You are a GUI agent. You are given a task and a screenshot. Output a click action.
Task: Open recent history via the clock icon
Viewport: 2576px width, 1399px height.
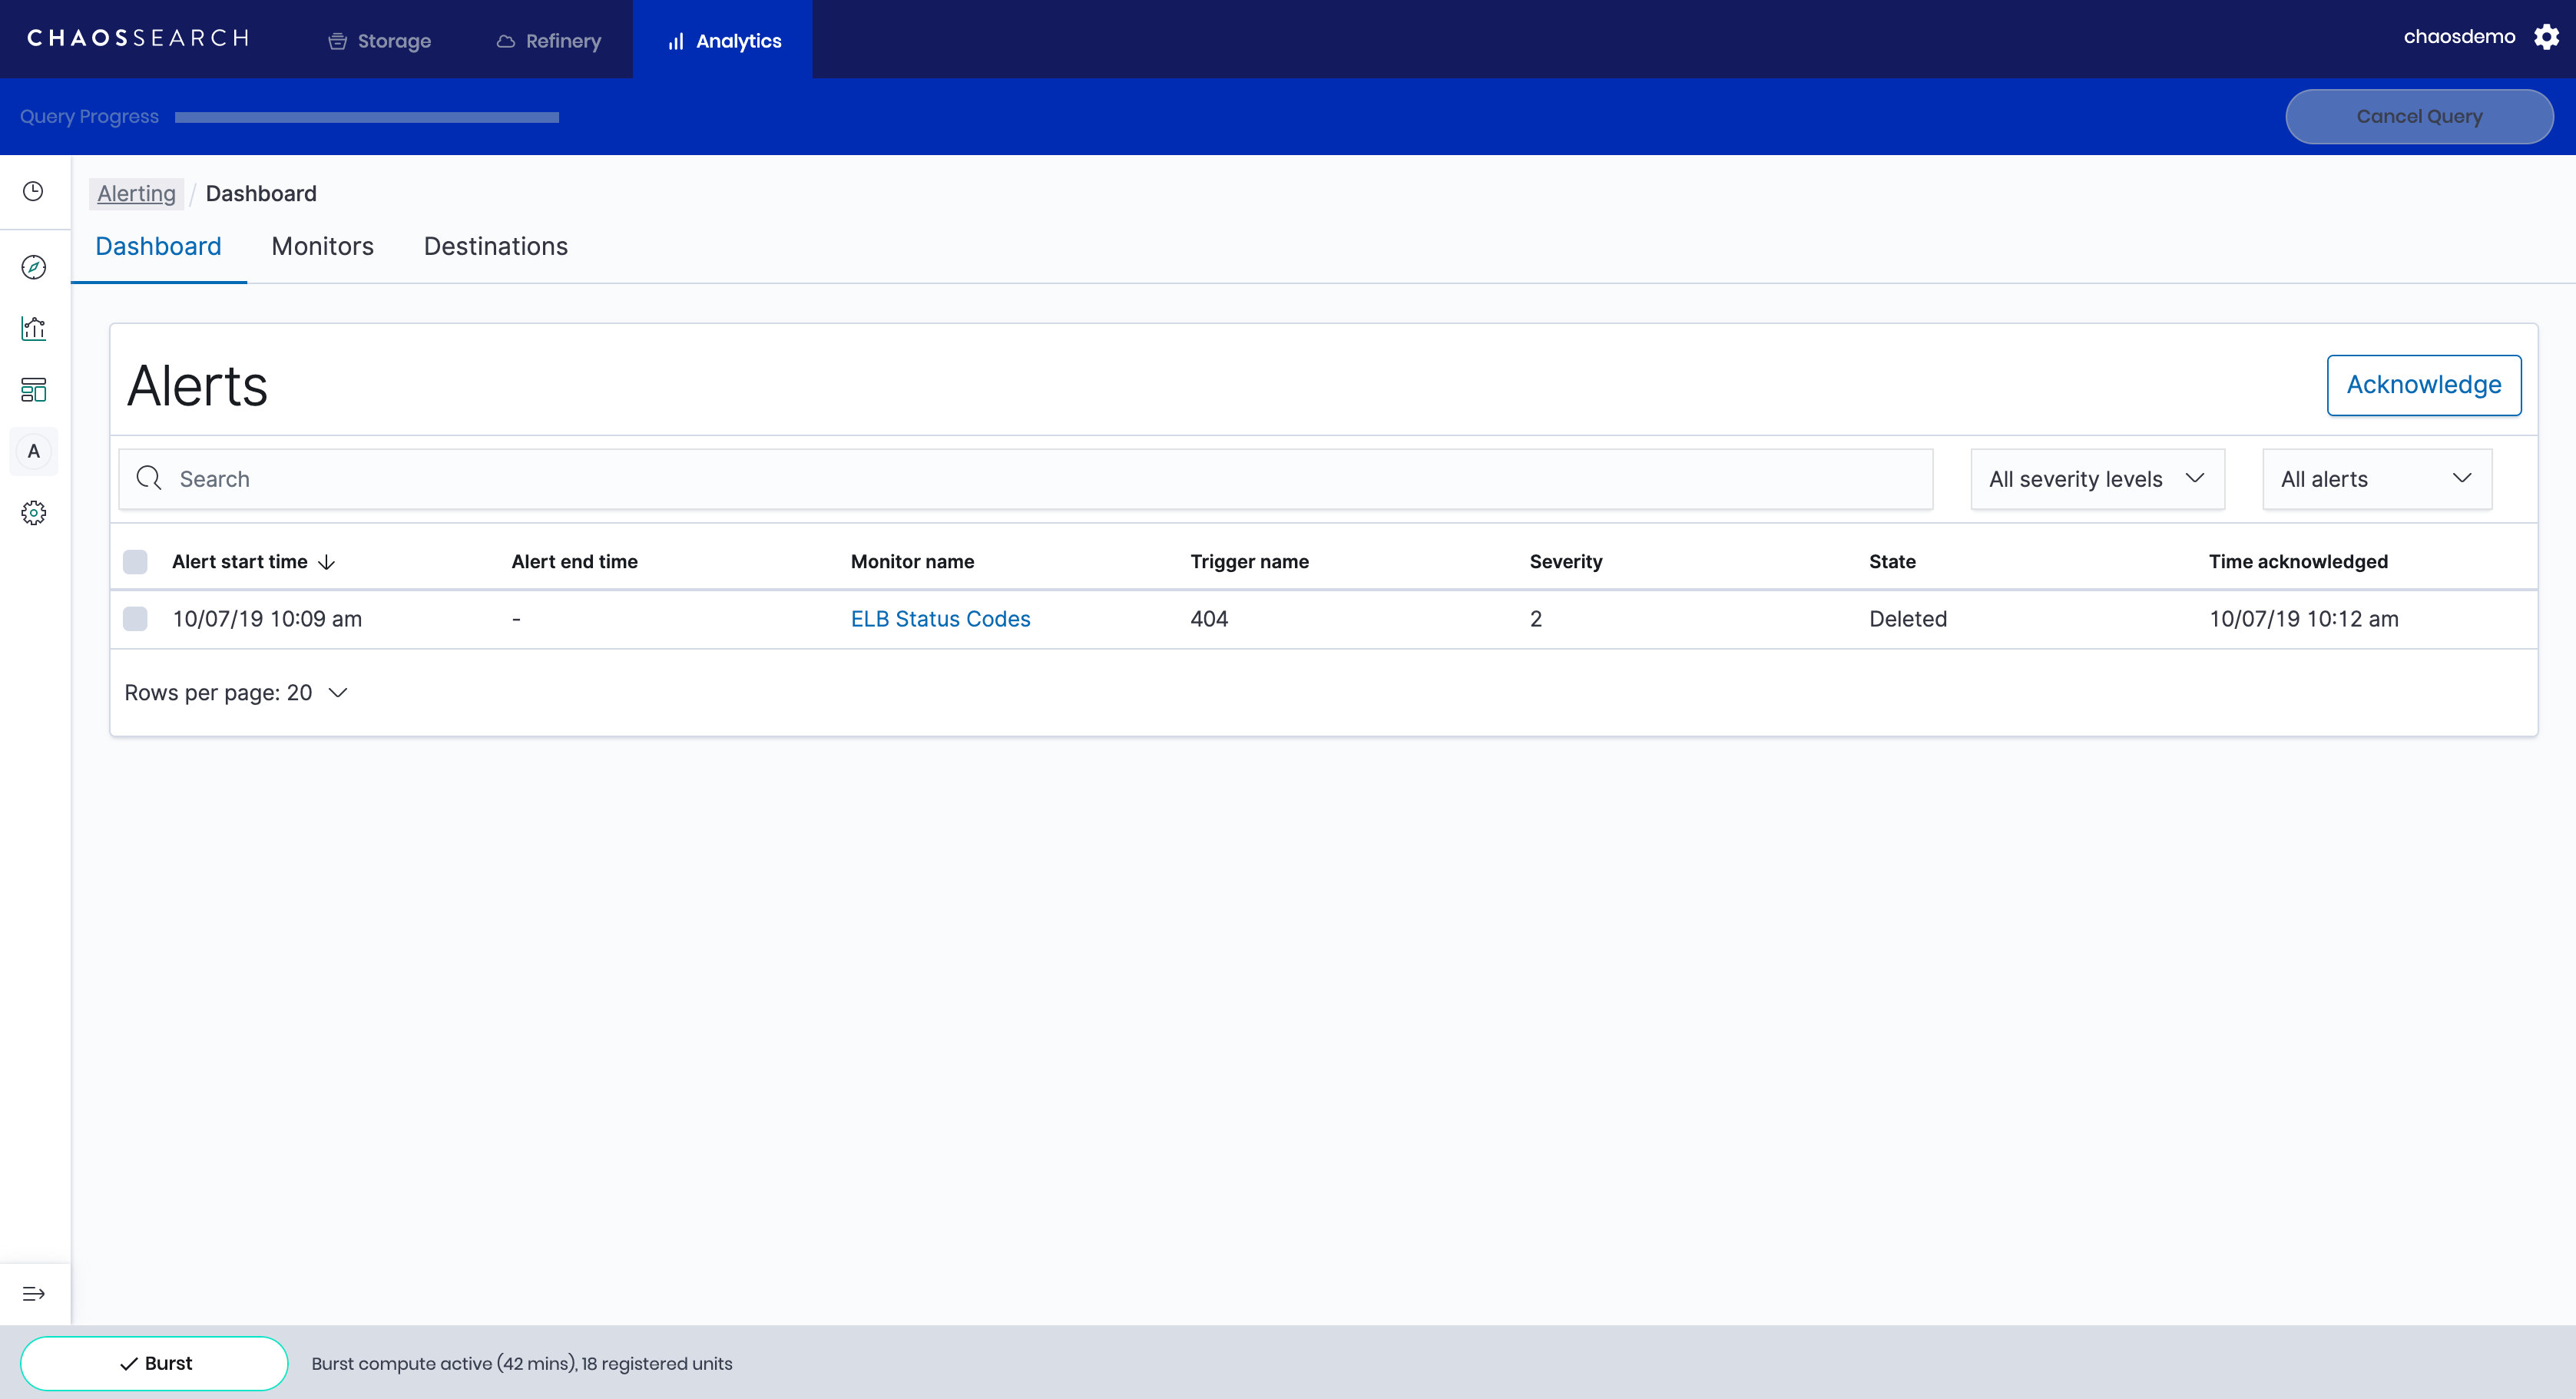pos(33,191)
